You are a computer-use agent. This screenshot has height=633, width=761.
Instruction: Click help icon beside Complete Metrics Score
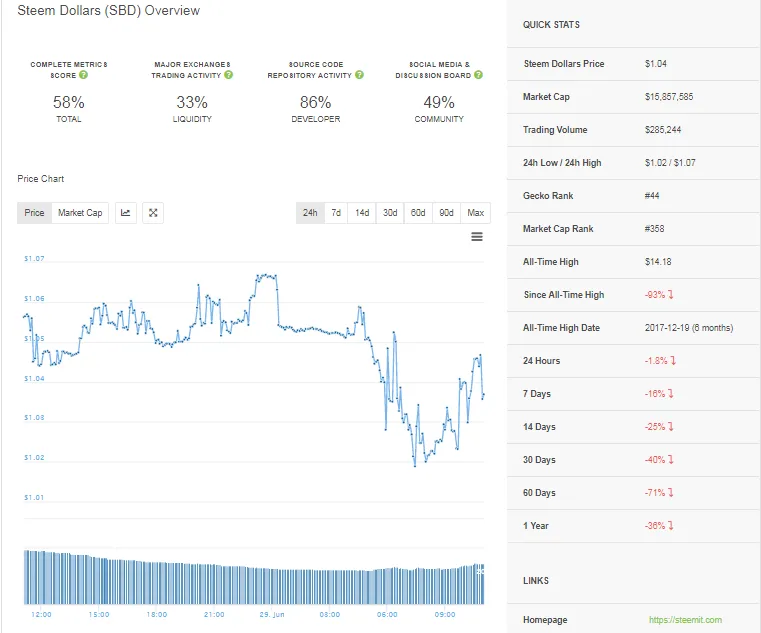tap(83, 75)
